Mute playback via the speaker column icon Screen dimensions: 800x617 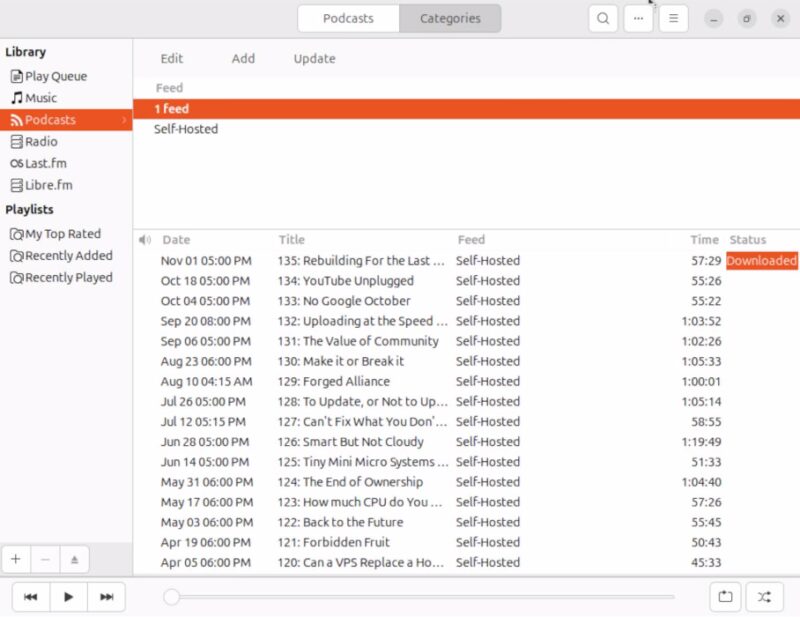[144, 239]
